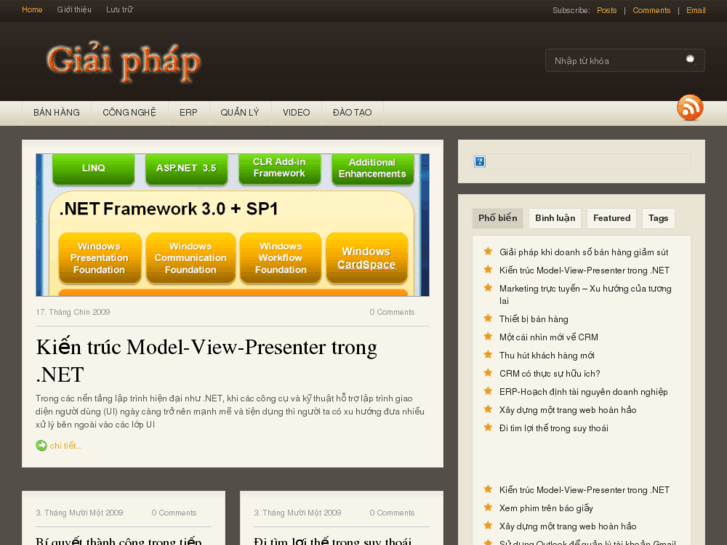Open the CÔNG NGHỆ category
The height and width of the screenshot is (545, 727).
pyautogui.click(x=129, y=113)
